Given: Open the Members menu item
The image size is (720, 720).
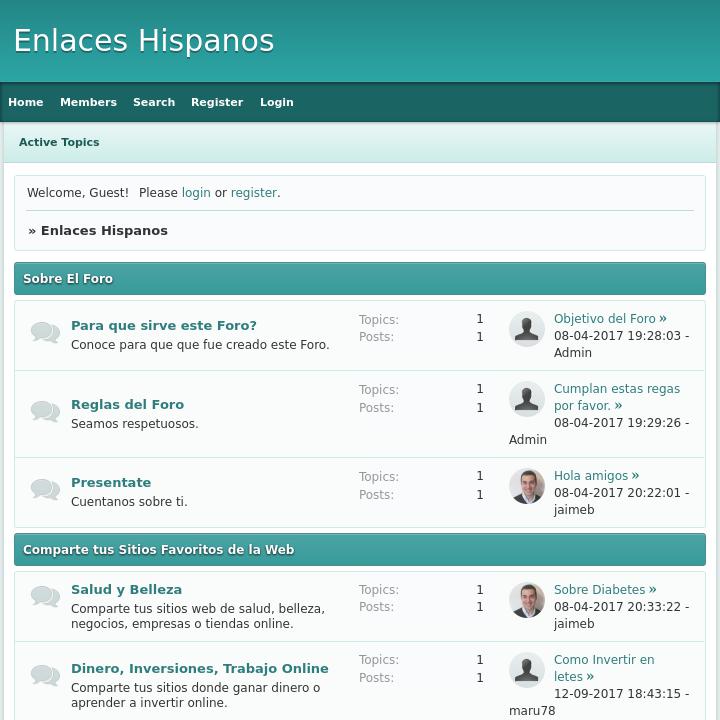Looking at the screenshot, I should pyautogui.click(x=88, y=102).
